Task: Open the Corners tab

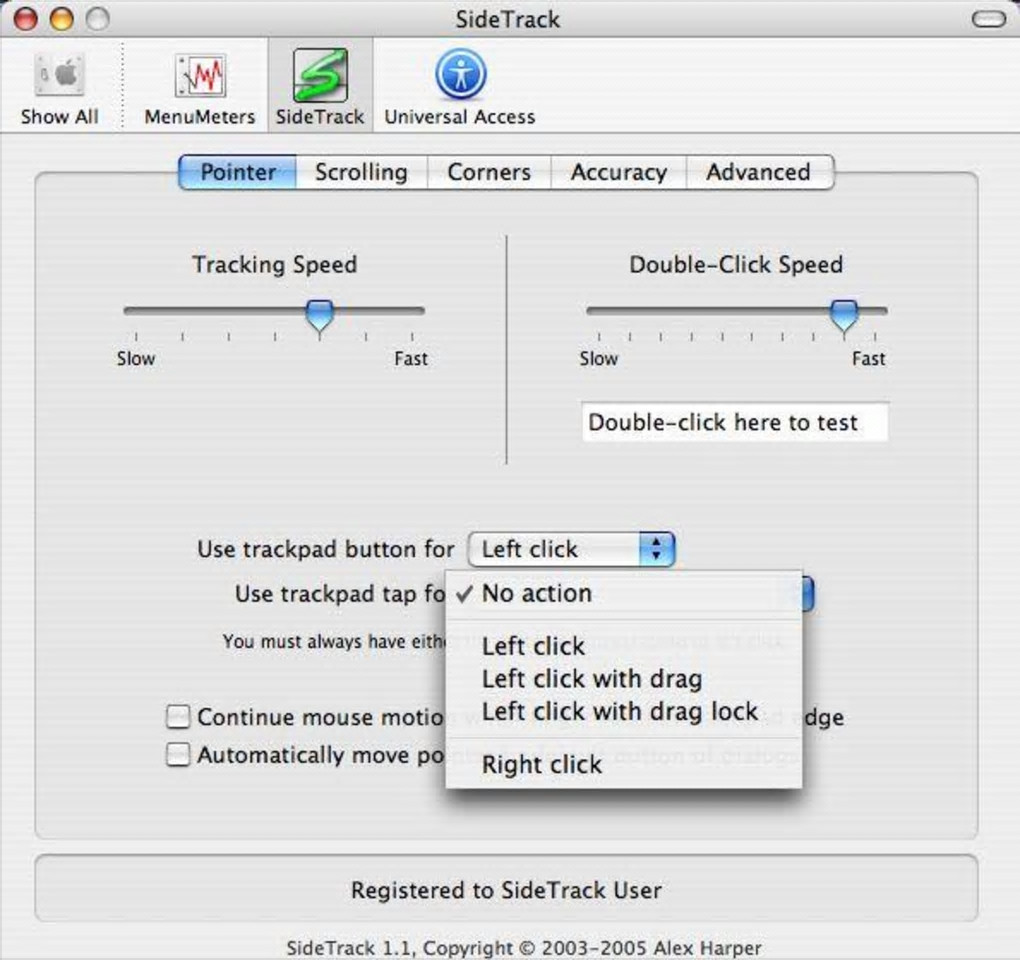Action: pos(489,172)
